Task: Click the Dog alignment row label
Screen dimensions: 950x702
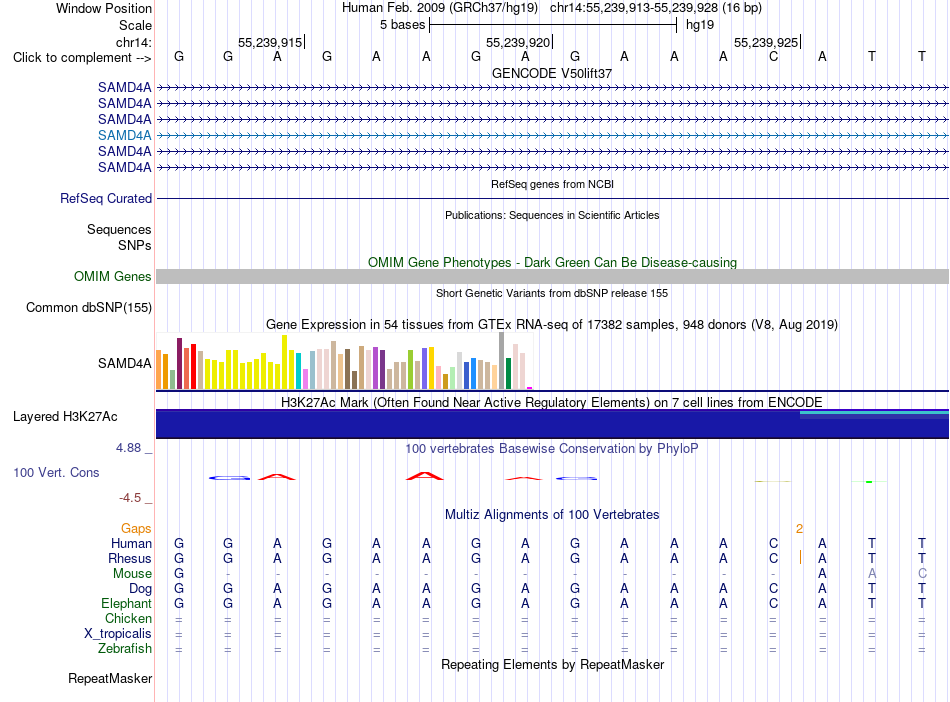Action: tap(141, 589)
